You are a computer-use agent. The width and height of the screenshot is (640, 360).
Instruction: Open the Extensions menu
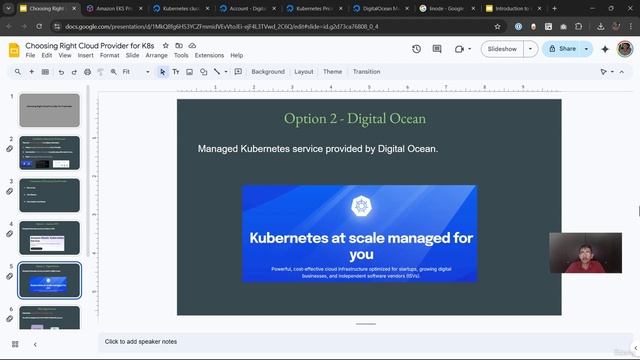(209, 55)
